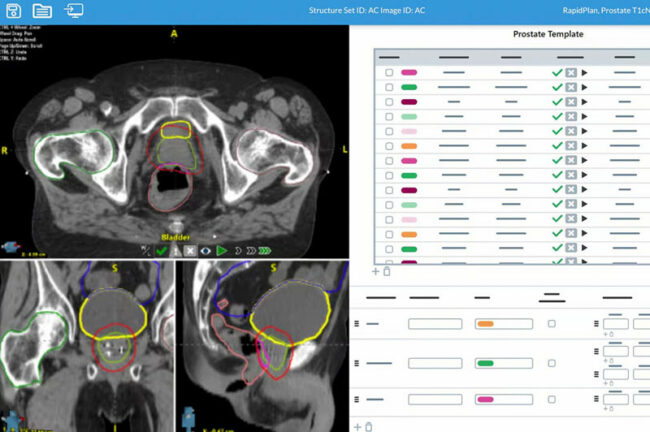Screen dimensions: 650x432
Task: Click the green checkmark in first pink row
Action: click(557, 72)
